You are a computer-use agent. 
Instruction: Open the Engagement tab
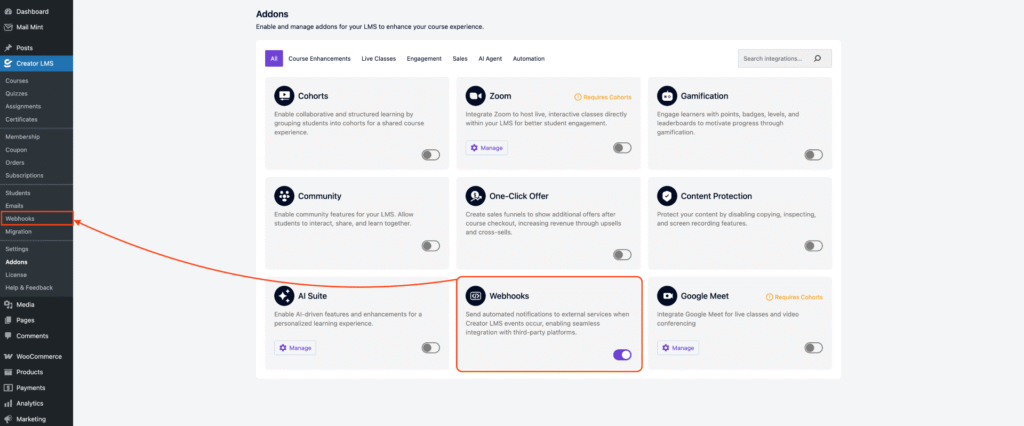coord(424,59)
